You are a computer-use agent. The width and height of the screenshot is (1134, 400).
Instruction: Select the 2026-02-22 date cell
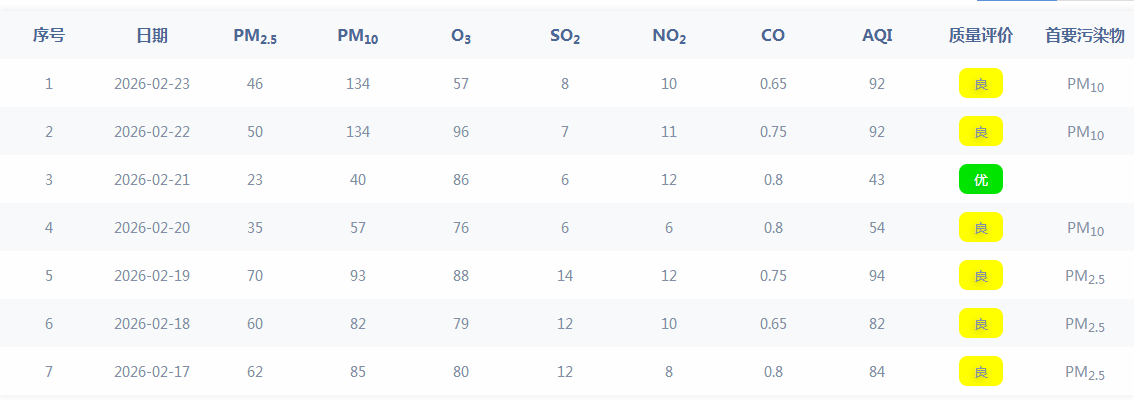[x=152, y=132]
